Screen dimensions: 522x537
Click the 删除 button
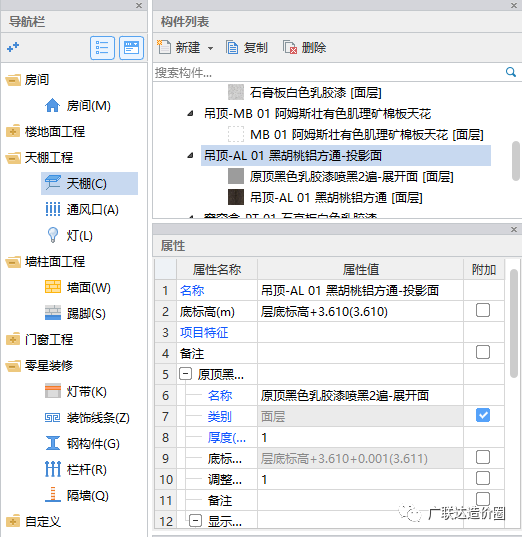tap(304, 48)
